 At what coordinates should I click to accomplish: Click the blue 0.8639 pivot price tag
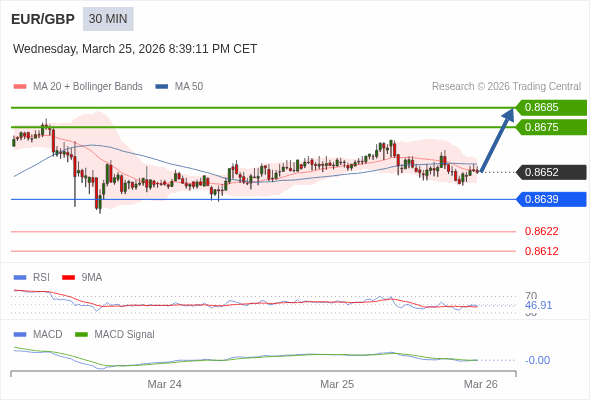click(551, 199)
